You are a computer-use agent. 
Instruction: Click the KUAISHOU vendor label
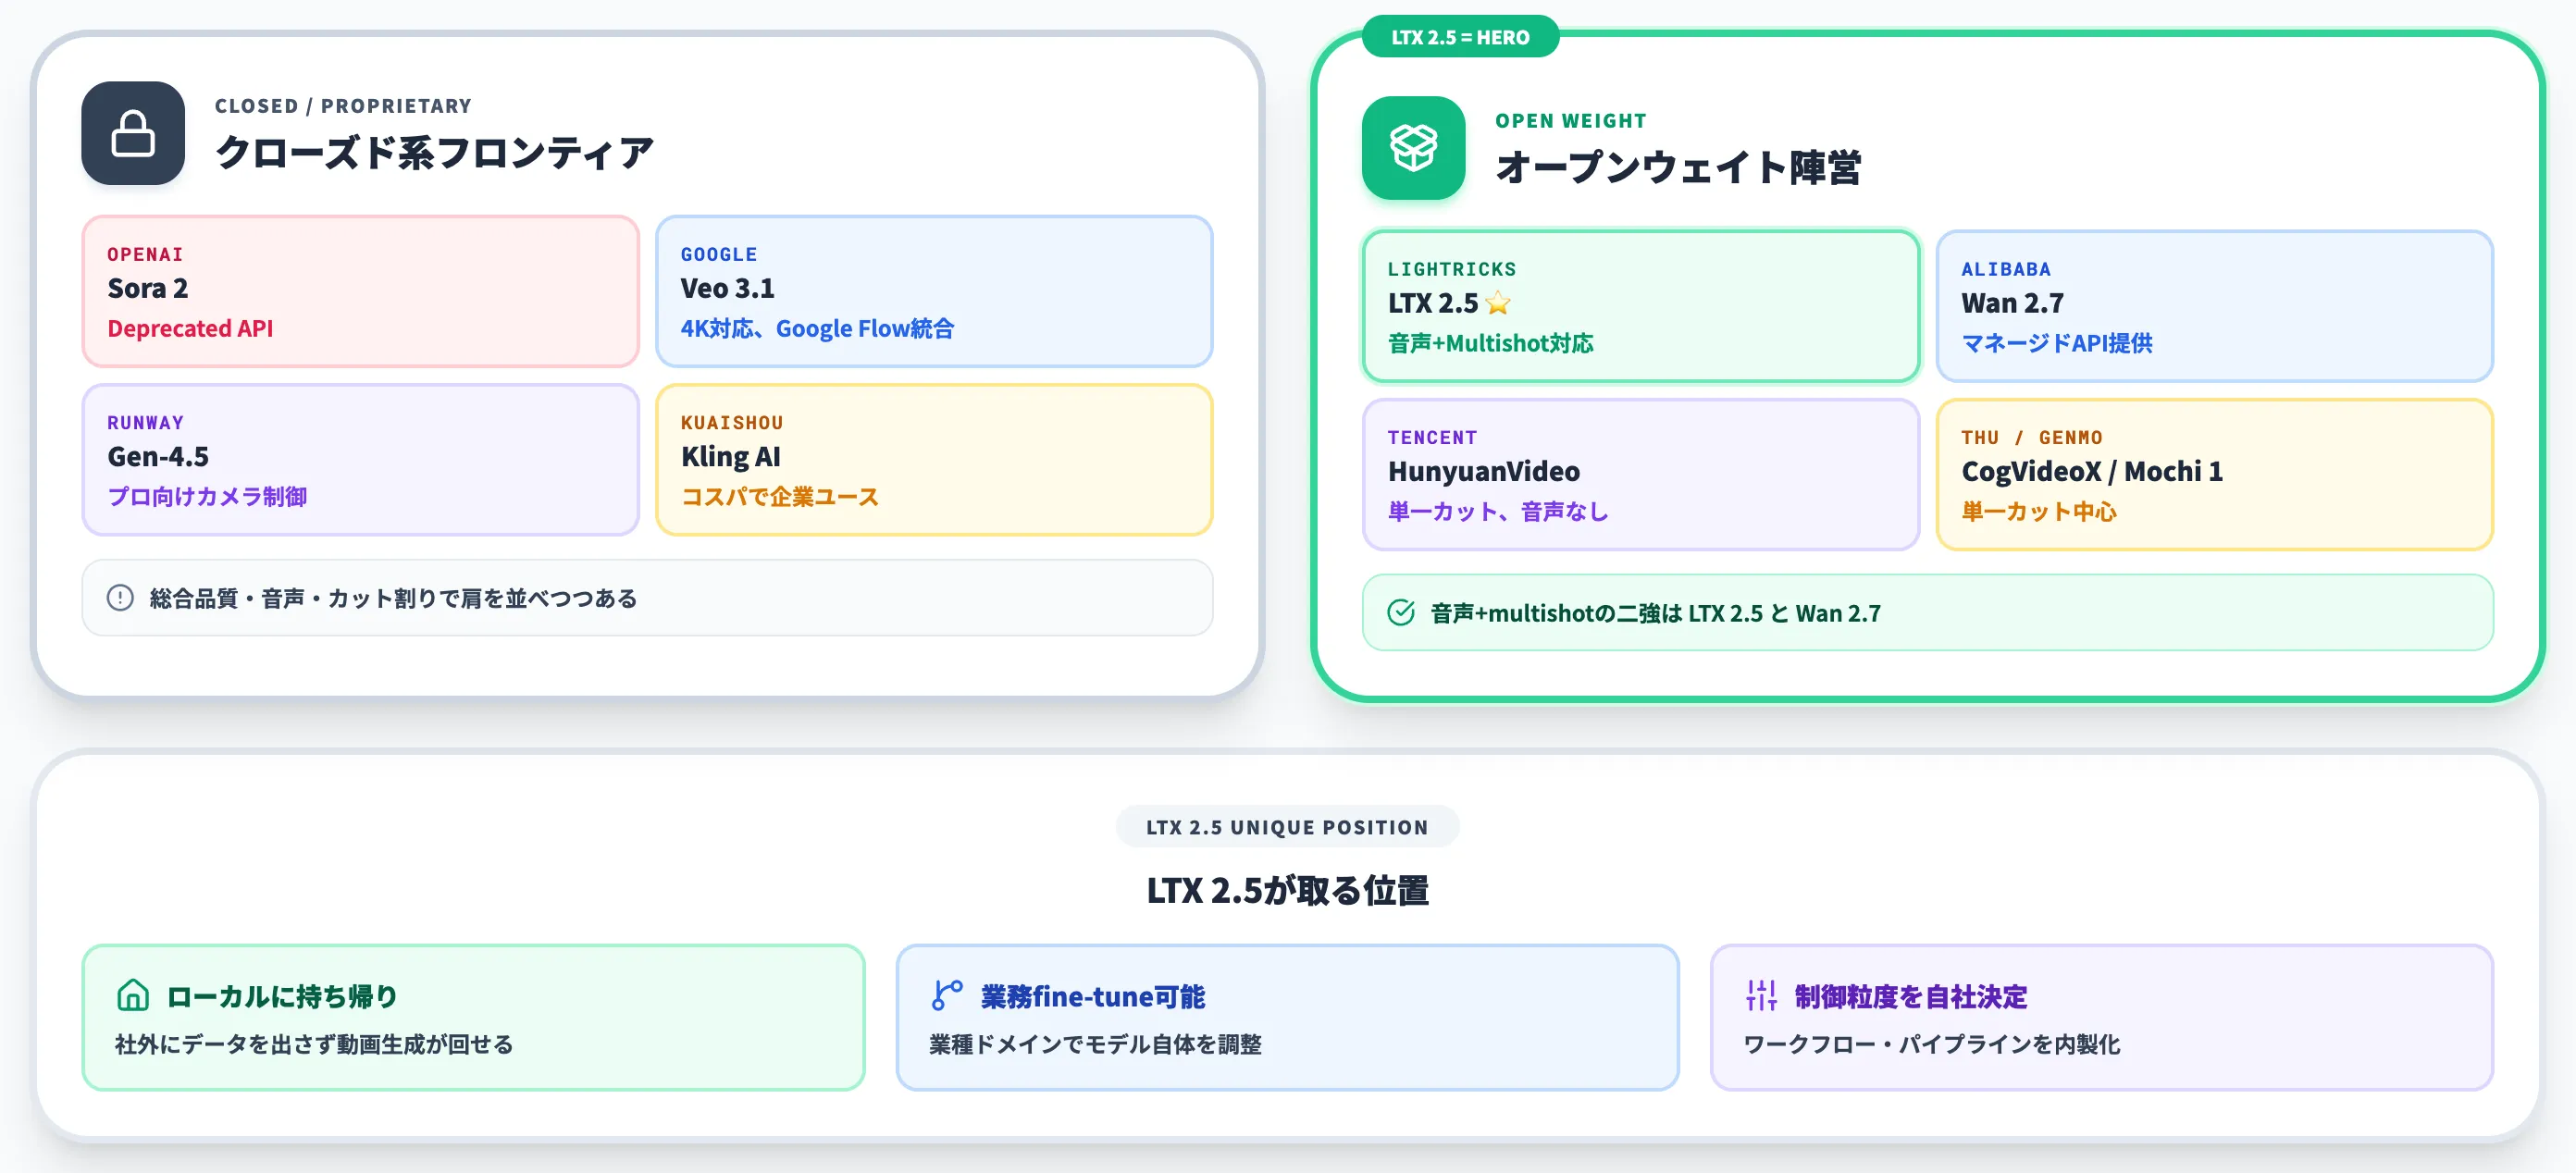point(732,423)
